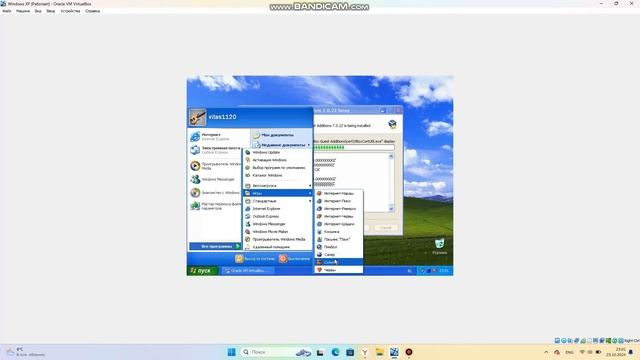The image size is (640, 360).
Task: Start Internet Checkers (Интернет-Шашки) game
Action: point(338,224)
